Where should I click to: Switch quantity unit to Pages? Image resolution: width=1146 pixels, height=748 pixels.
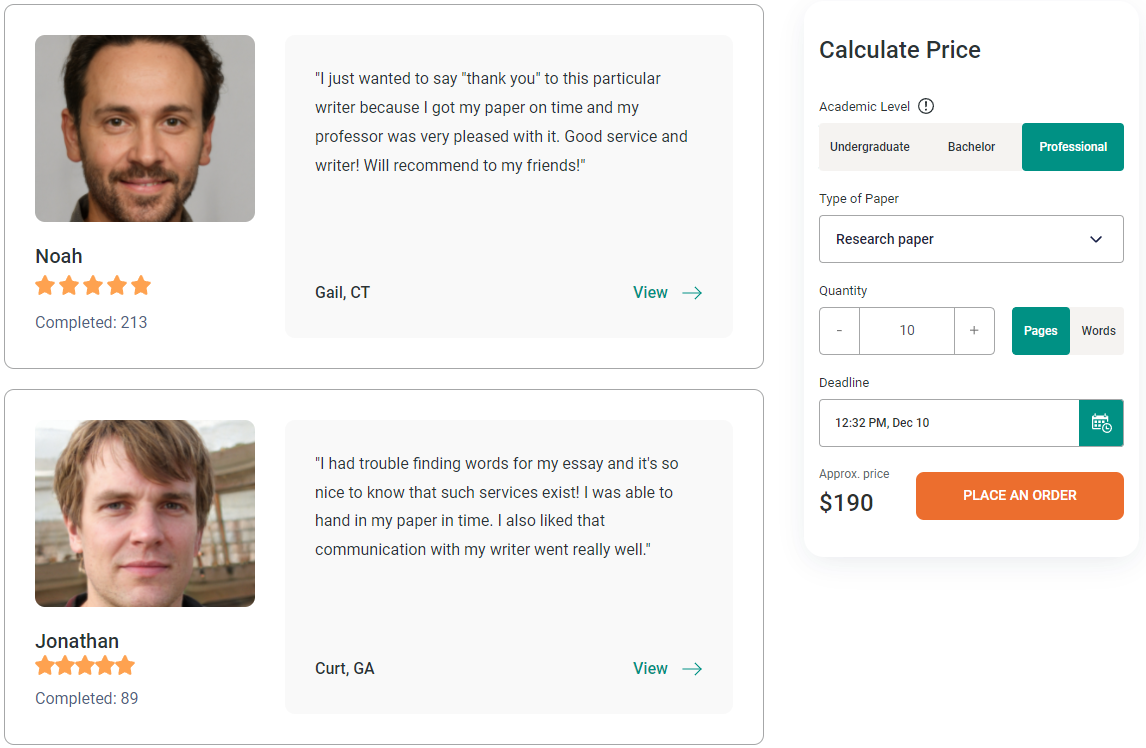coord(1041,331)
